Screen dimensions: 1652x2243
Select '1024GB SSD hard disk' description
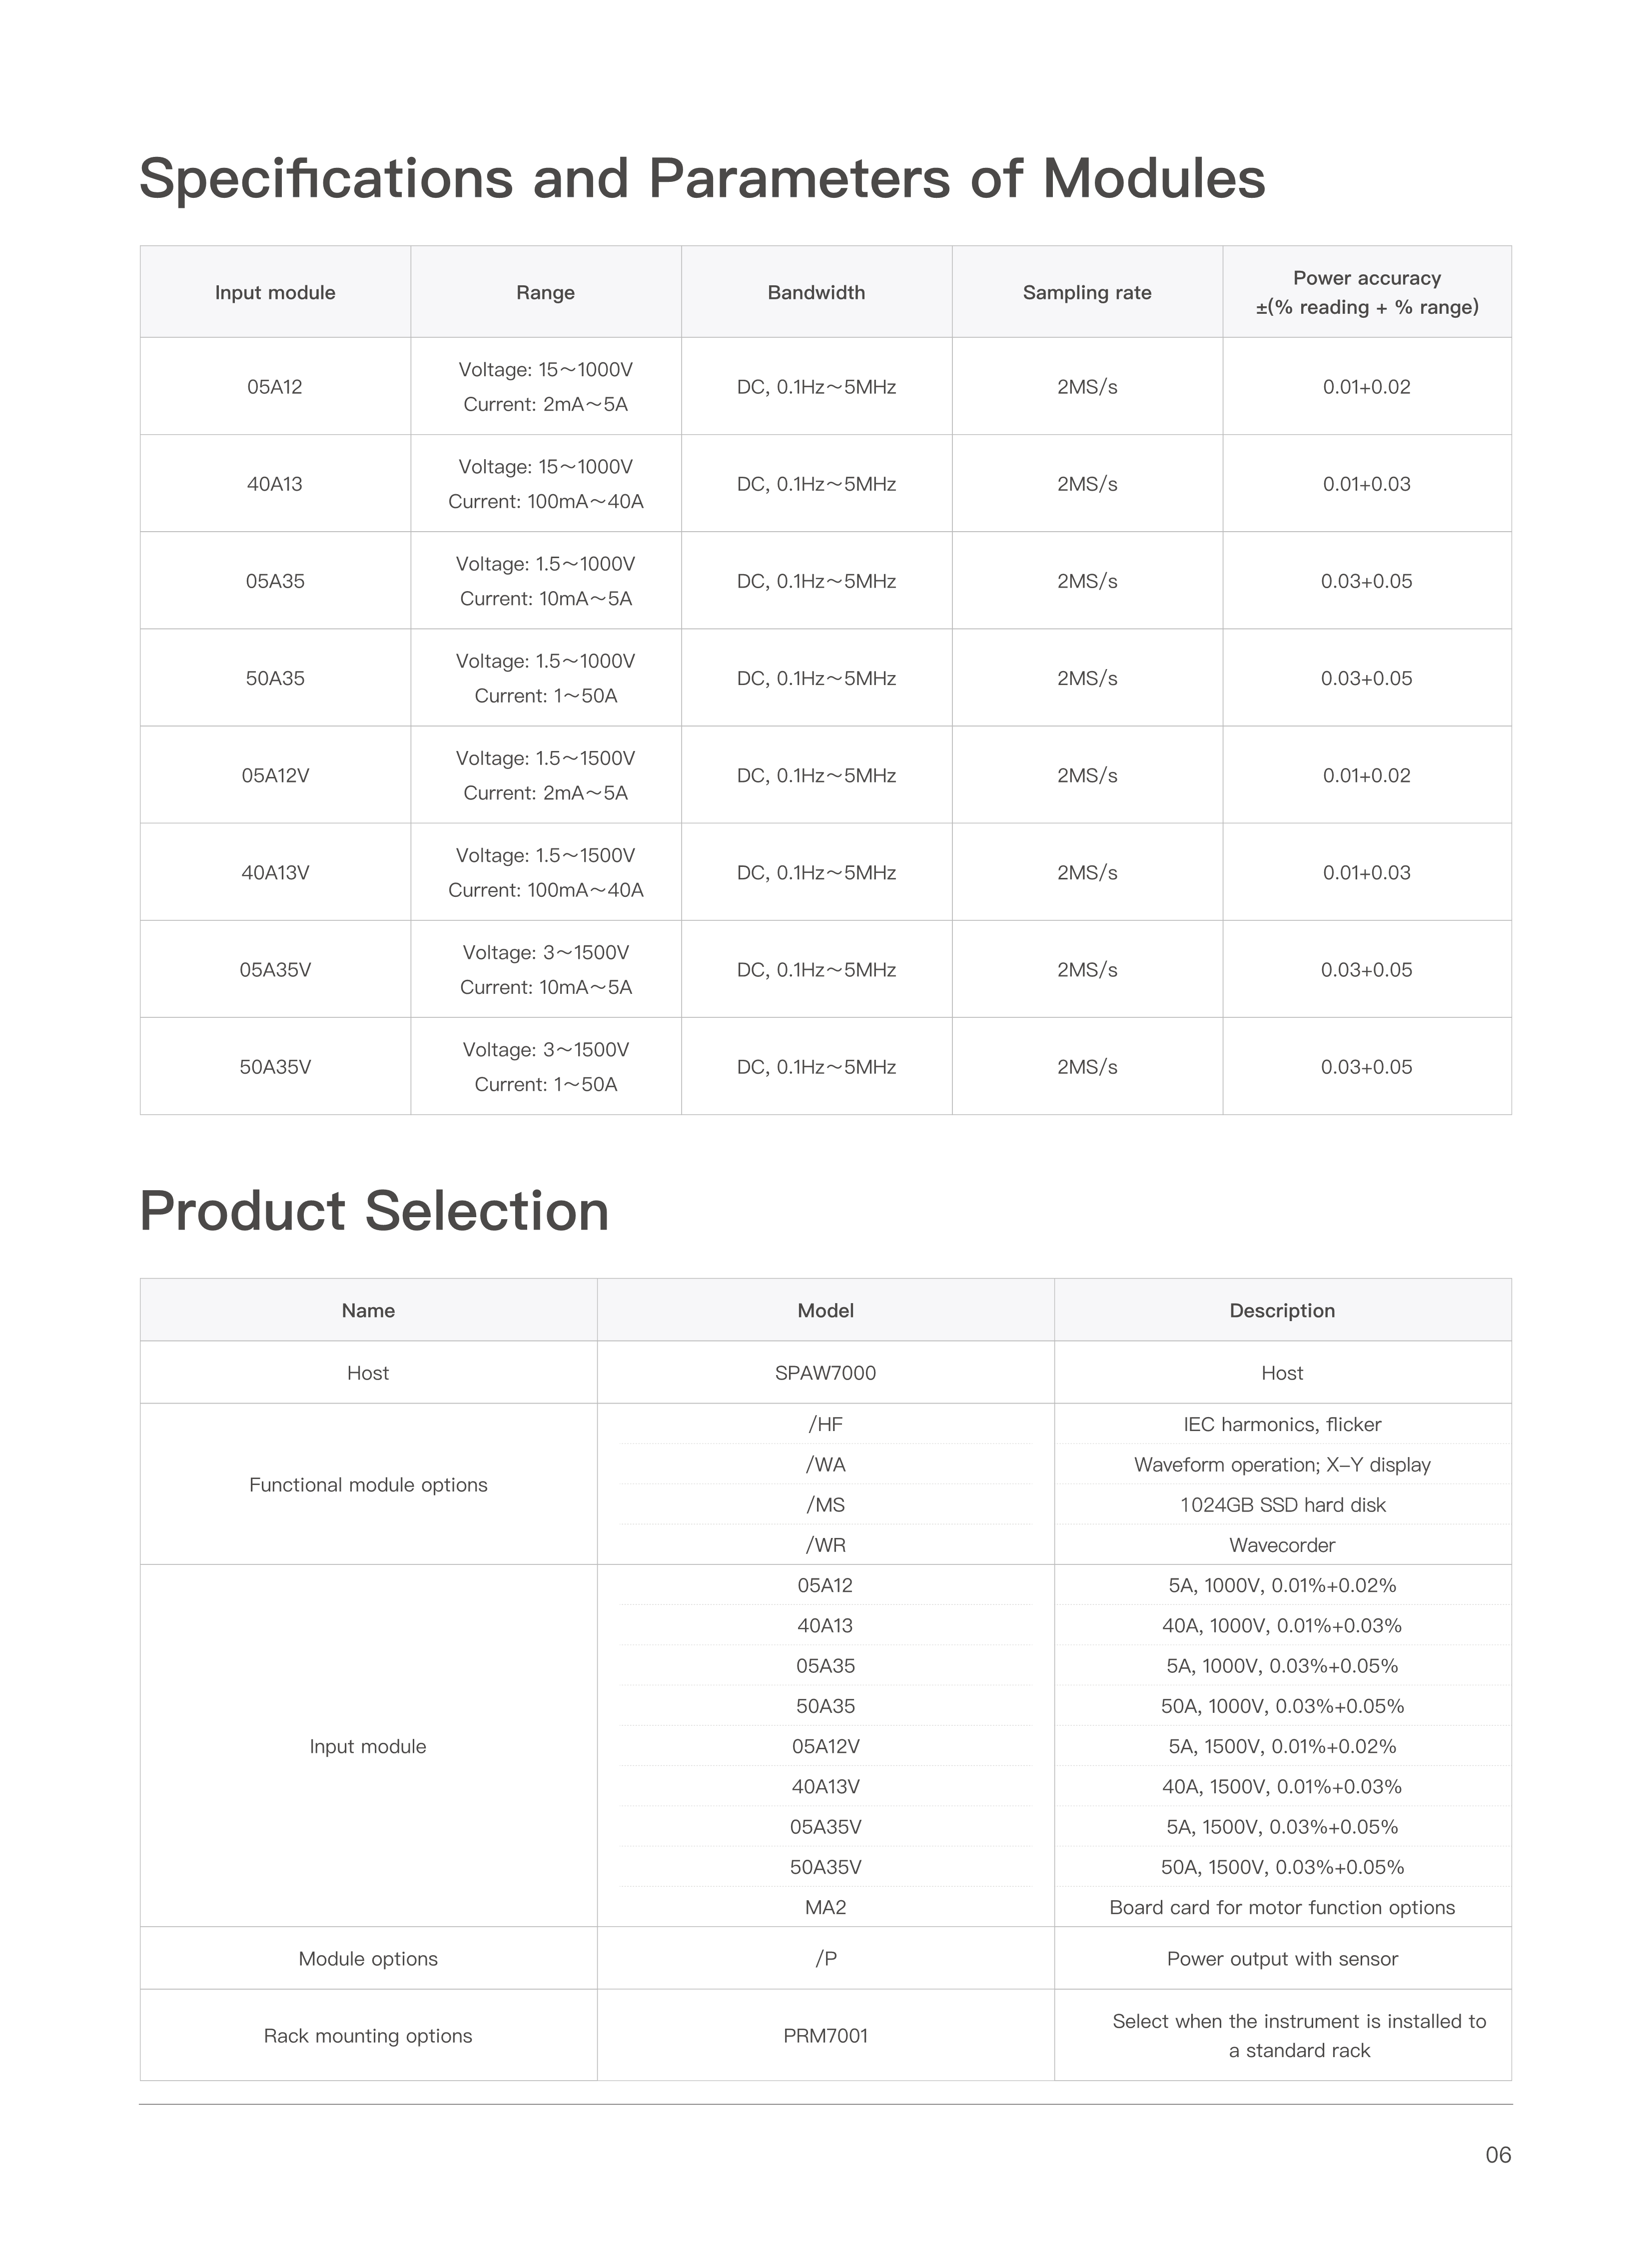(x=1282, y=1505)
